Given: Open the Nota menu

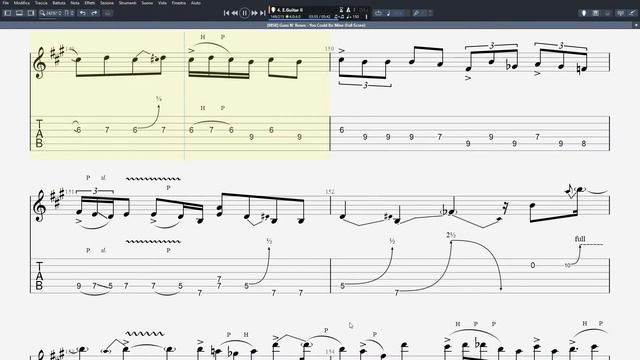Looking at the screenshot, I should pyautogui.click(x=75, y=3).
